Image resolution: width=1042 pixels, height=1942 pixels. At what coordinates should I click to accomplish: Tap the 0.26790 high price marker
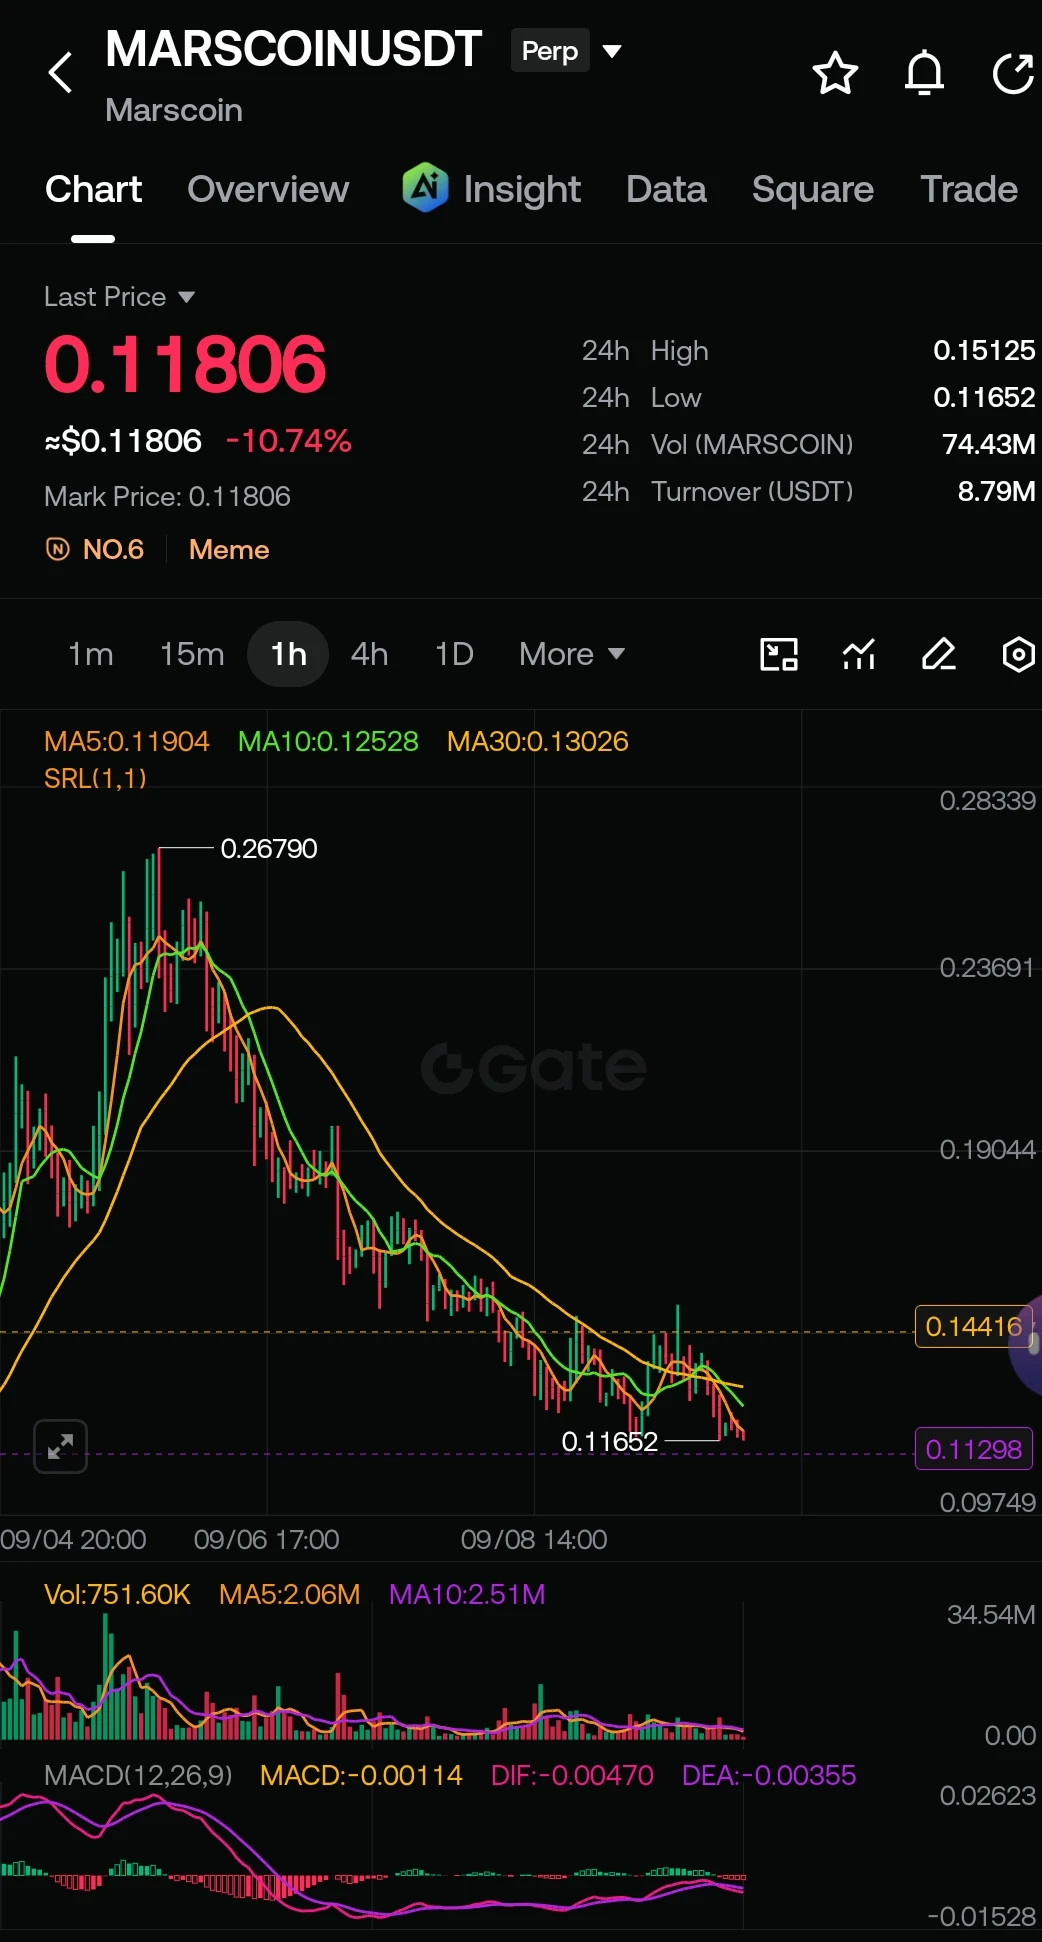click(x=268, y=848)
